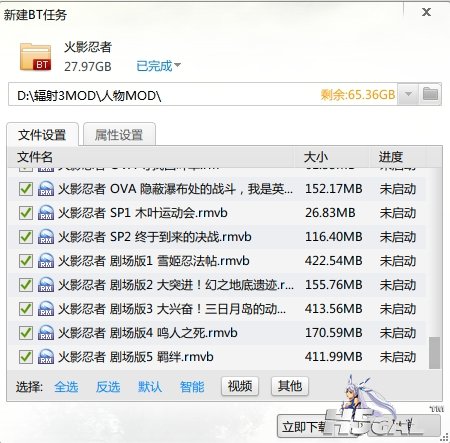
Task: Click total size 27.97GB
Action: tap(88, 67)
